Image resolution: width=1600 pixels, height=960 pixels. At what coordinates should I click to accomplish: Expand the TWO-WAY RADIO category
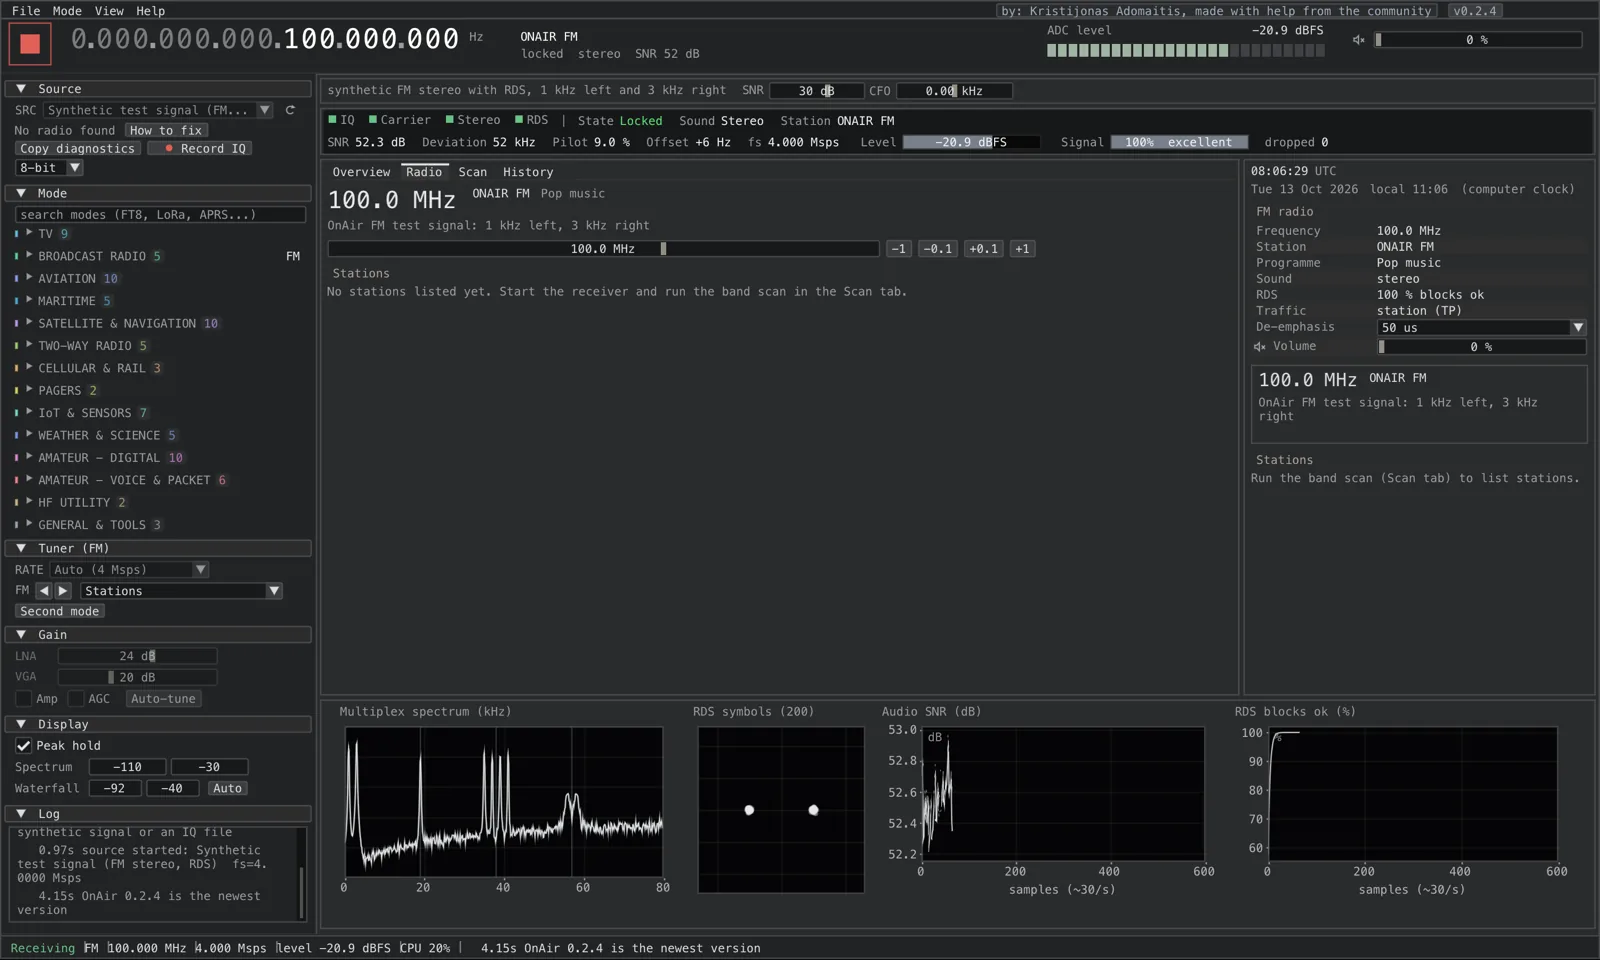click(x=29, y=345)
